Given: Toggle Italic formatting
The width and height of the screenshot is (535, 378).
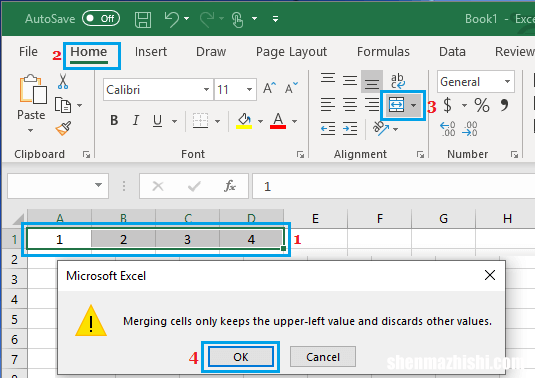Looking at the screenshot, I should click(x=136, y=120).
